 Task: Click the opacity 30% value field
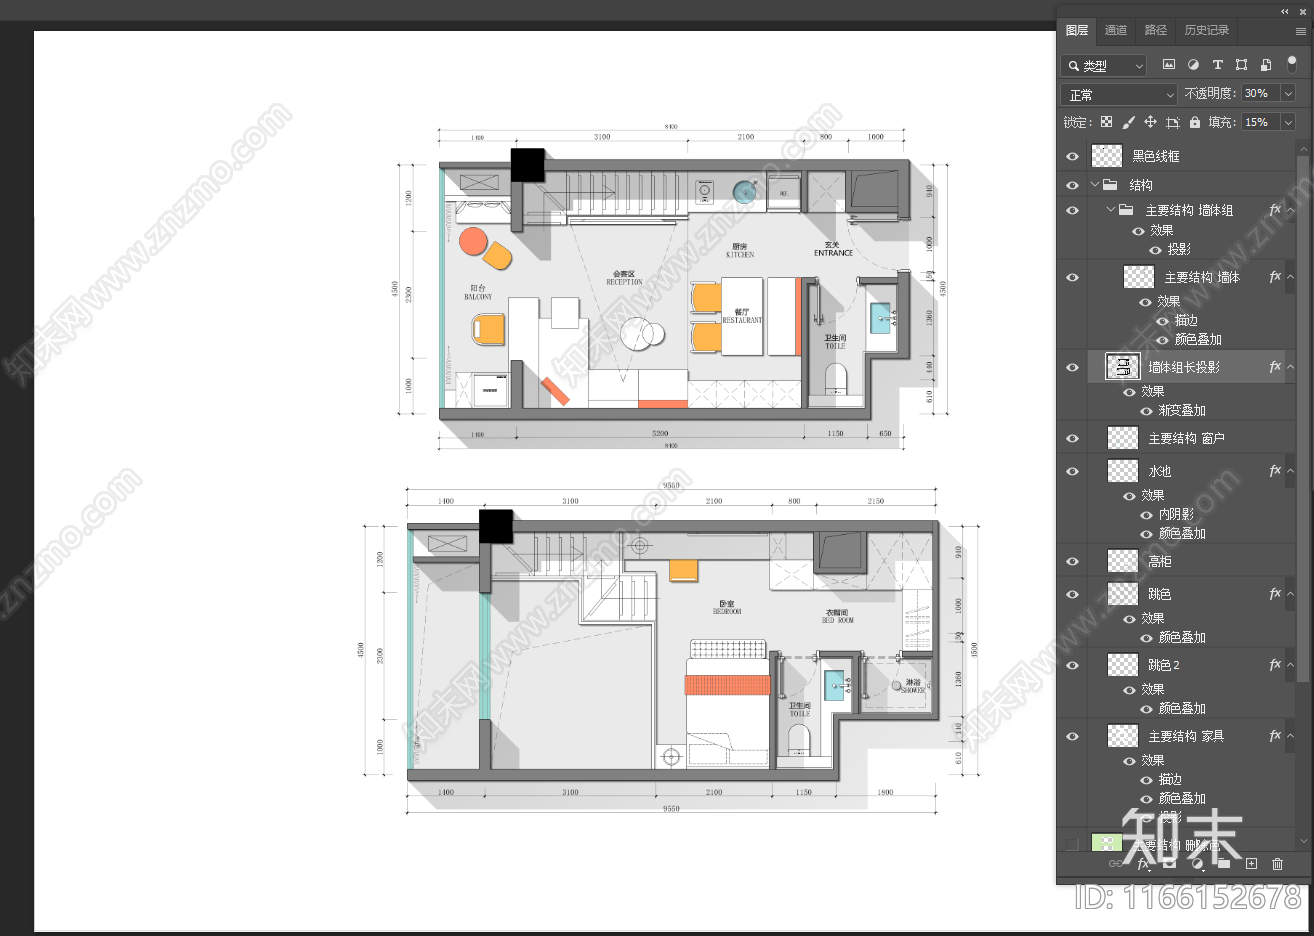tap(1260, 93)
